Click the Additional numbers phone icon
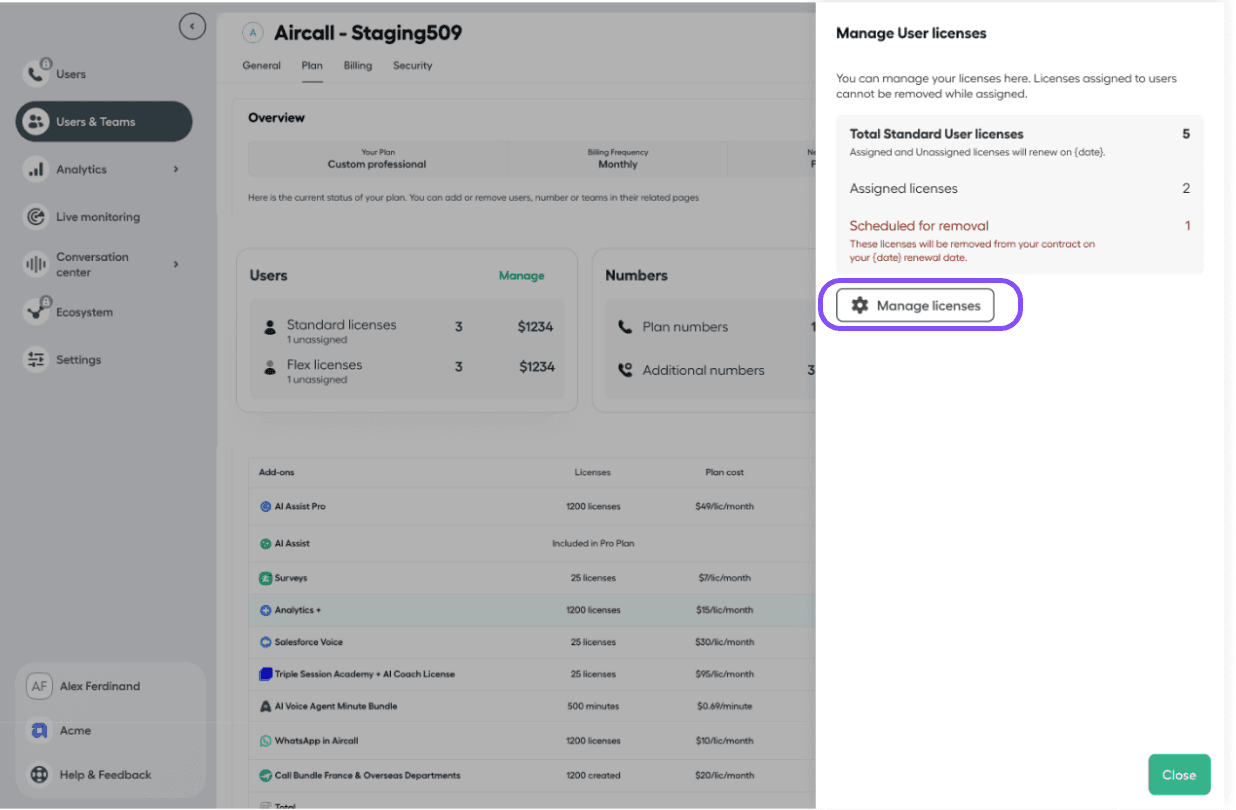 [x=625, y=370]
